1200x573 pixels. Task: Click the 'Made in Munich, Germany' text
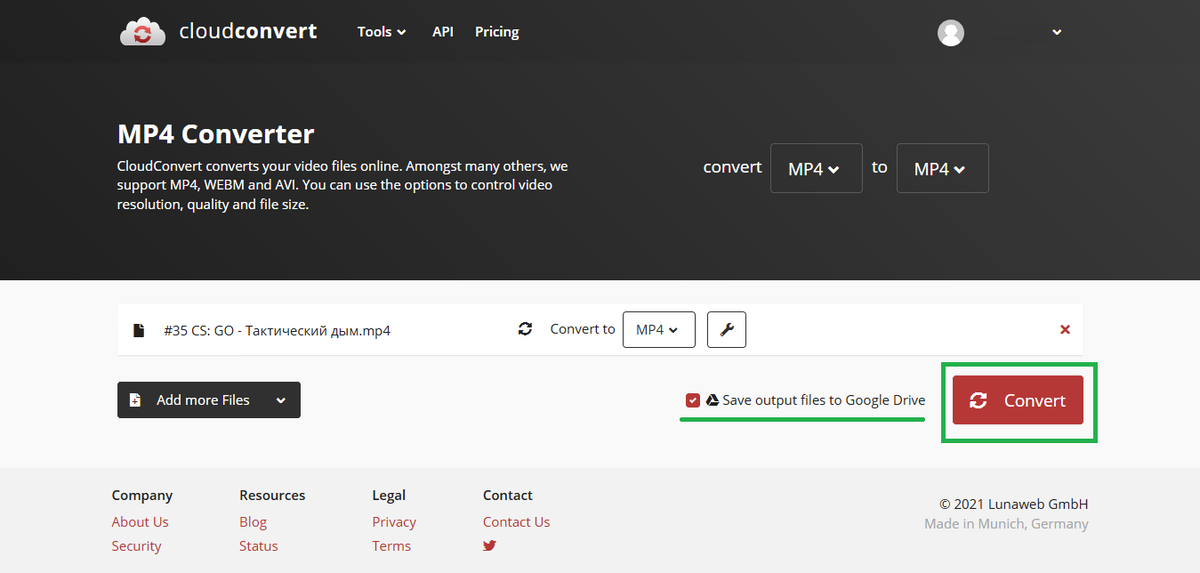(1006, 524)
